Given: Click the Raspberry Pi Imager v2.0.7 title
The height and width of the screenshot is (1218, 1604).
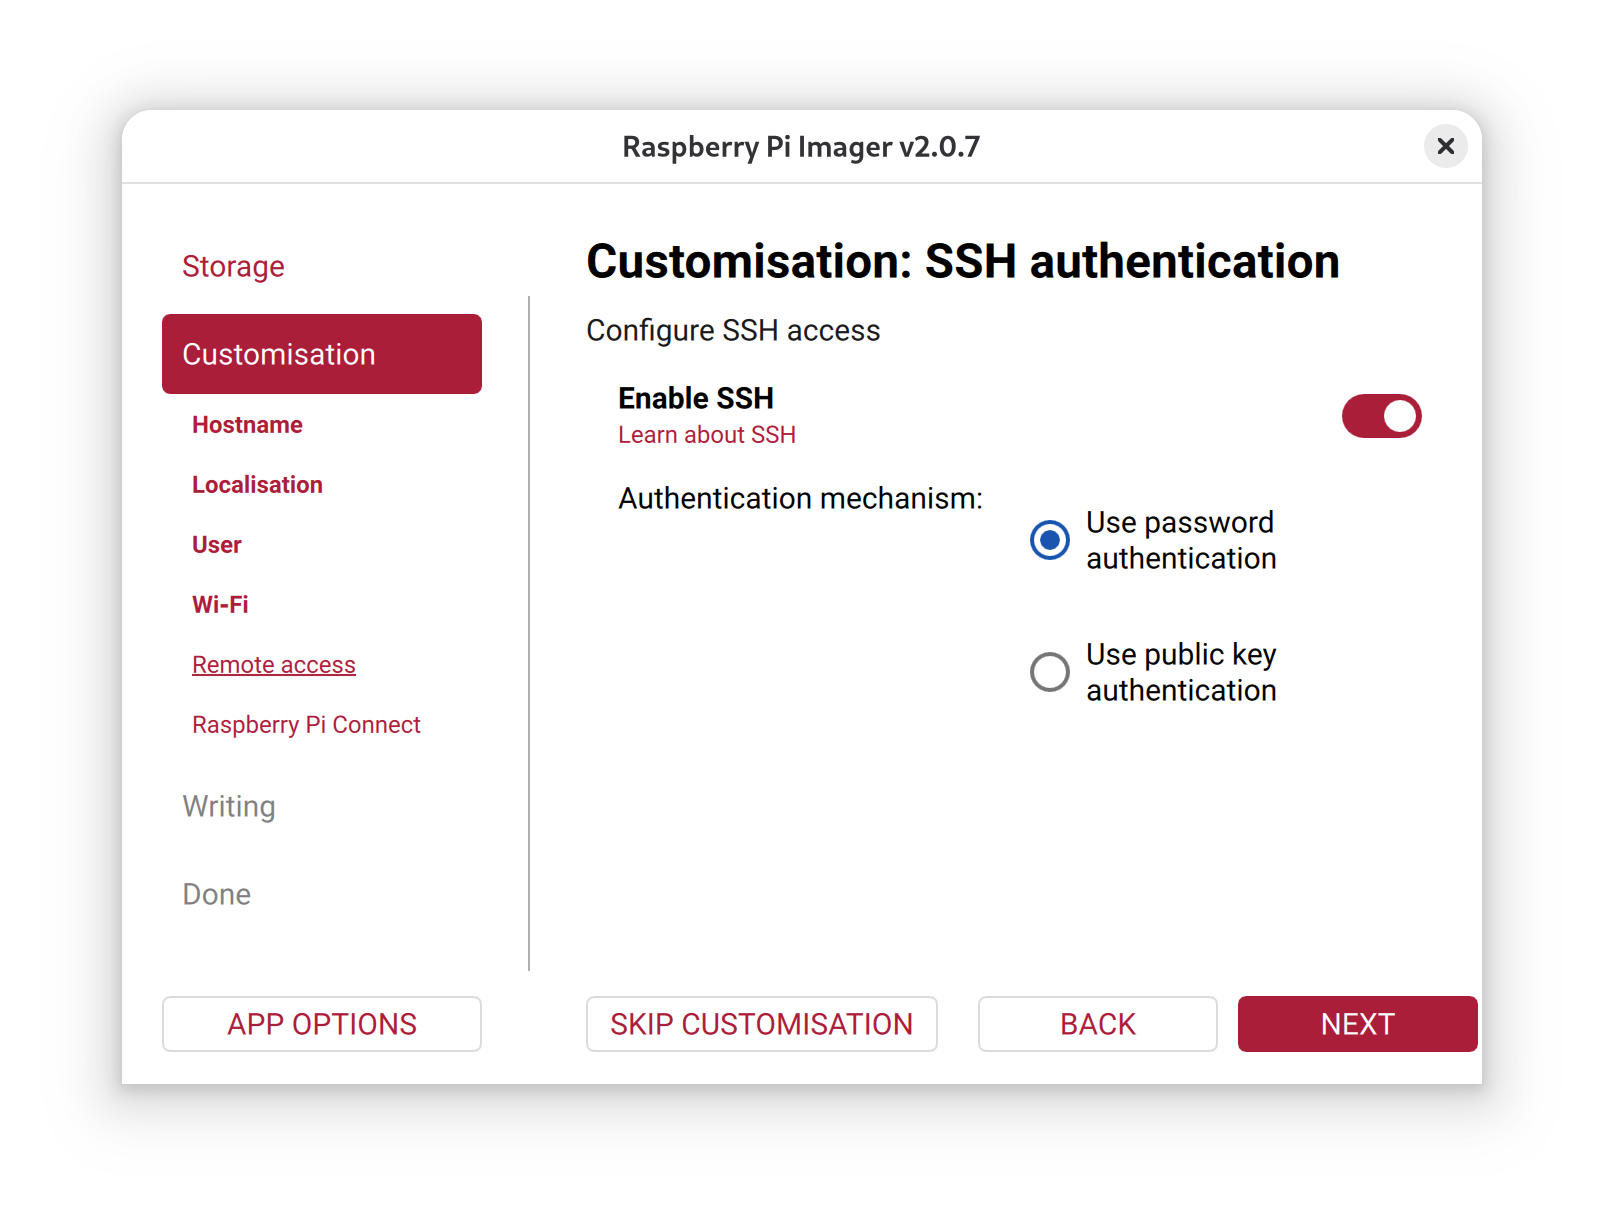Looking at the screenshot, I should pyautogui.click(x=801, y=147).
